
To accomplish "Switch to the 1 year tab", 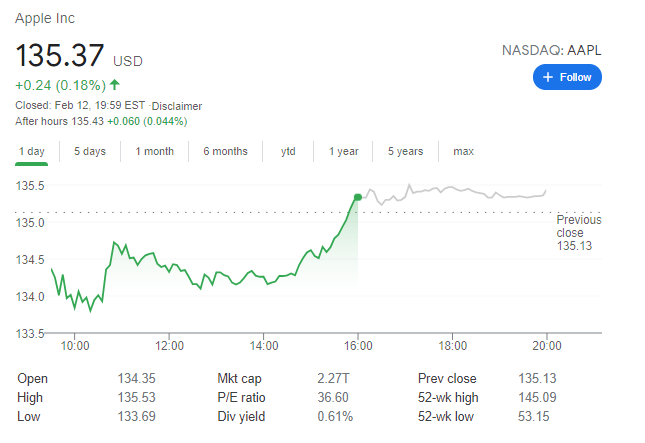I will tap(343, 151).
